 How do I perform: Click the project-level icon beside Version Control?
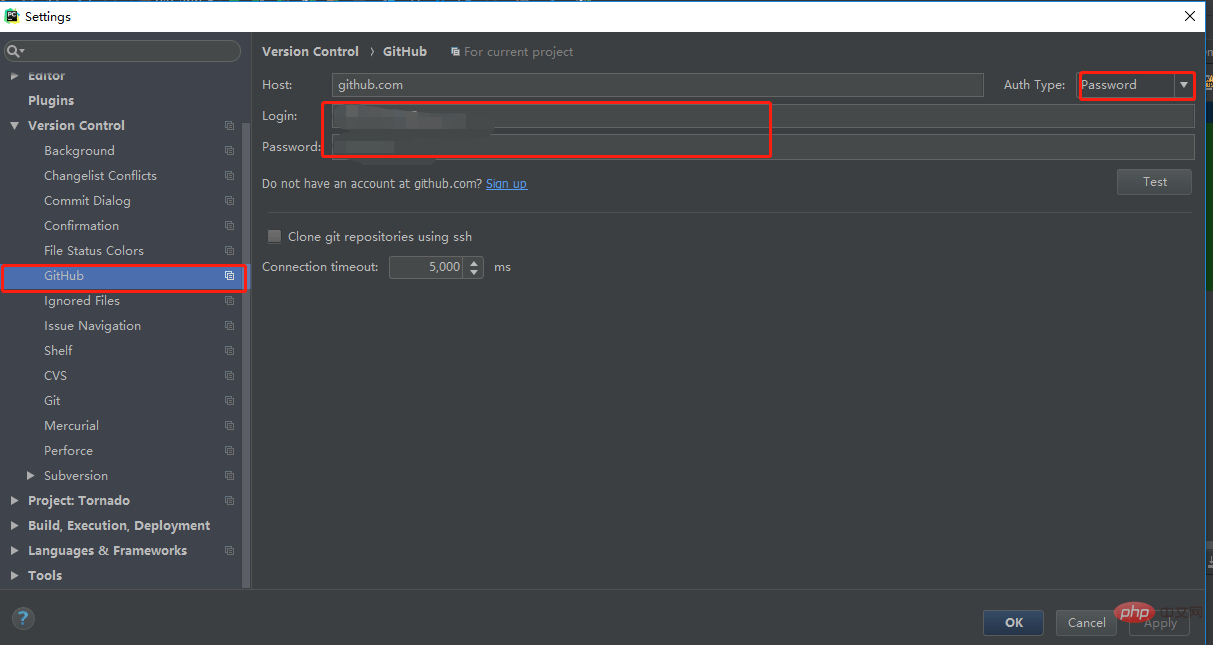click(229, 126)
